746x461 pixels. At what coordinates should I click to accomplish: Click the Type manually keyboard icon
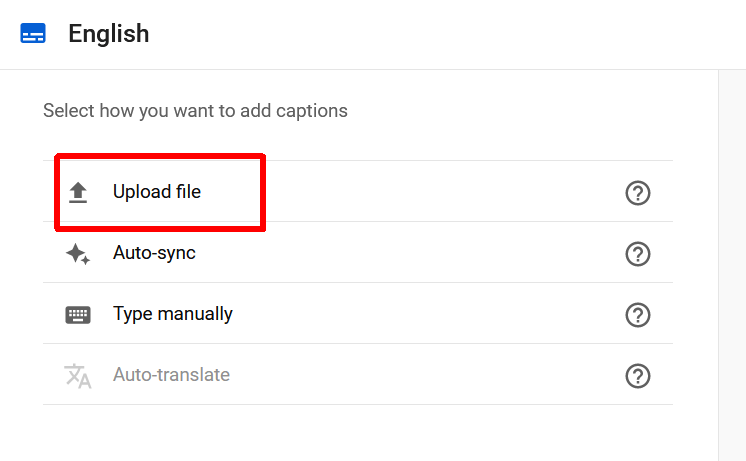[78, 315]
